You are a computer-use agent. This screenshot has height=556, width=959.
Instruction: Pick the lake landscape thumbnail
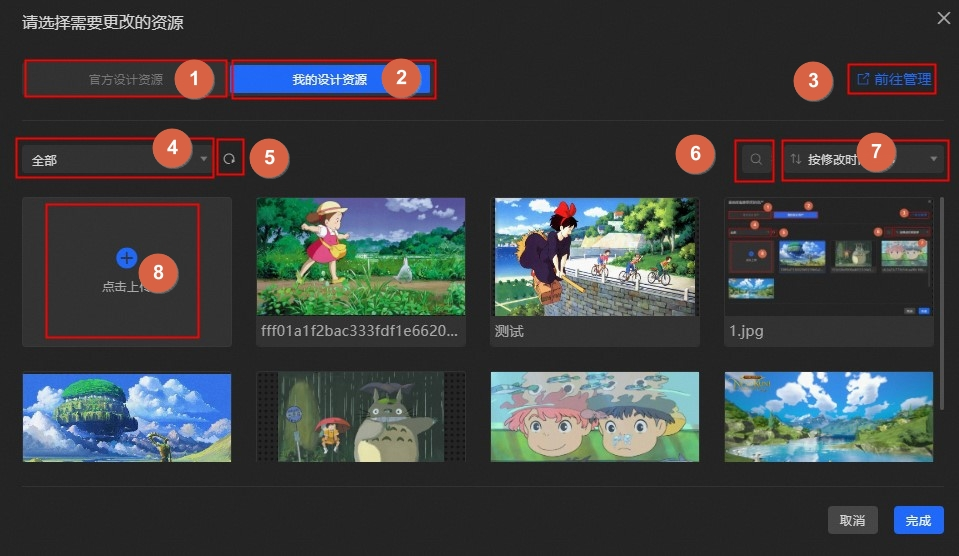point(829,417)
